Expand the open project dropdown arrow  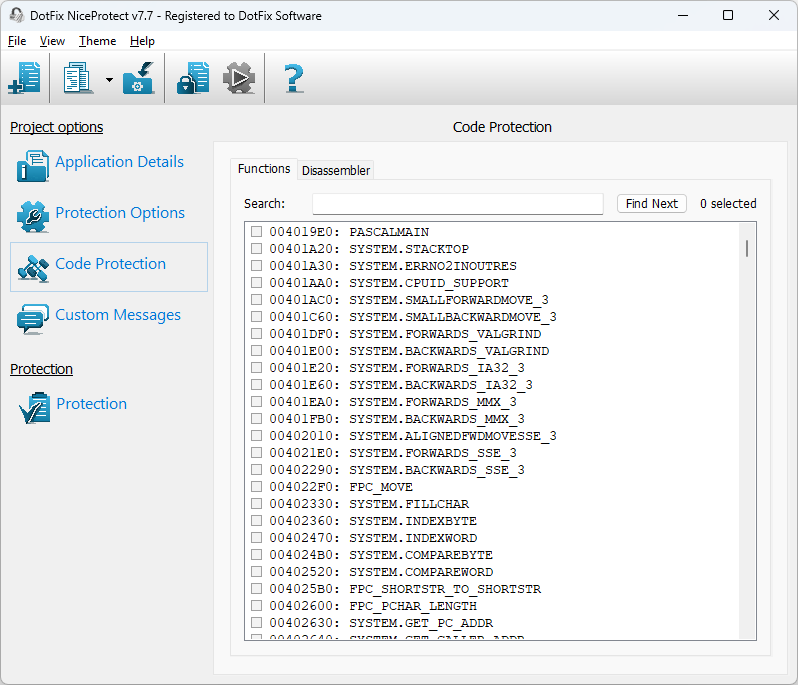click(x=109, y=79)
